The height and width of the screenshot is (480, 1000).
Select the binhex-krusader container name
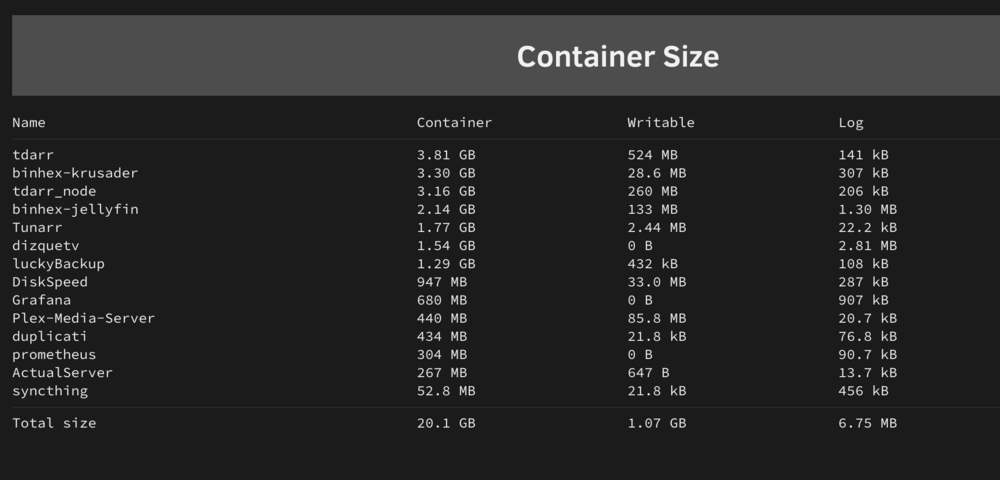75,173
